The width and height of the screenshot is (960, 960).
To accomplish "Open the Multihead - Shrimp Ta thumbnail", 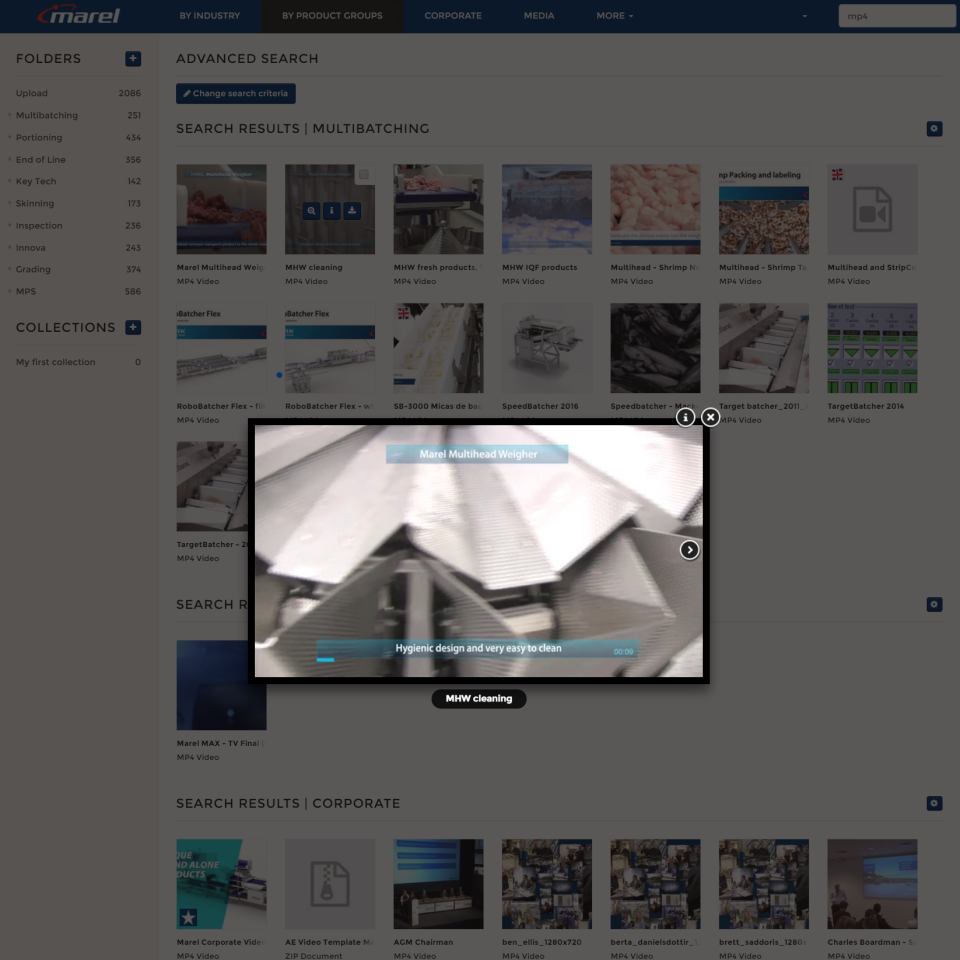I will [x=763, y=209].
